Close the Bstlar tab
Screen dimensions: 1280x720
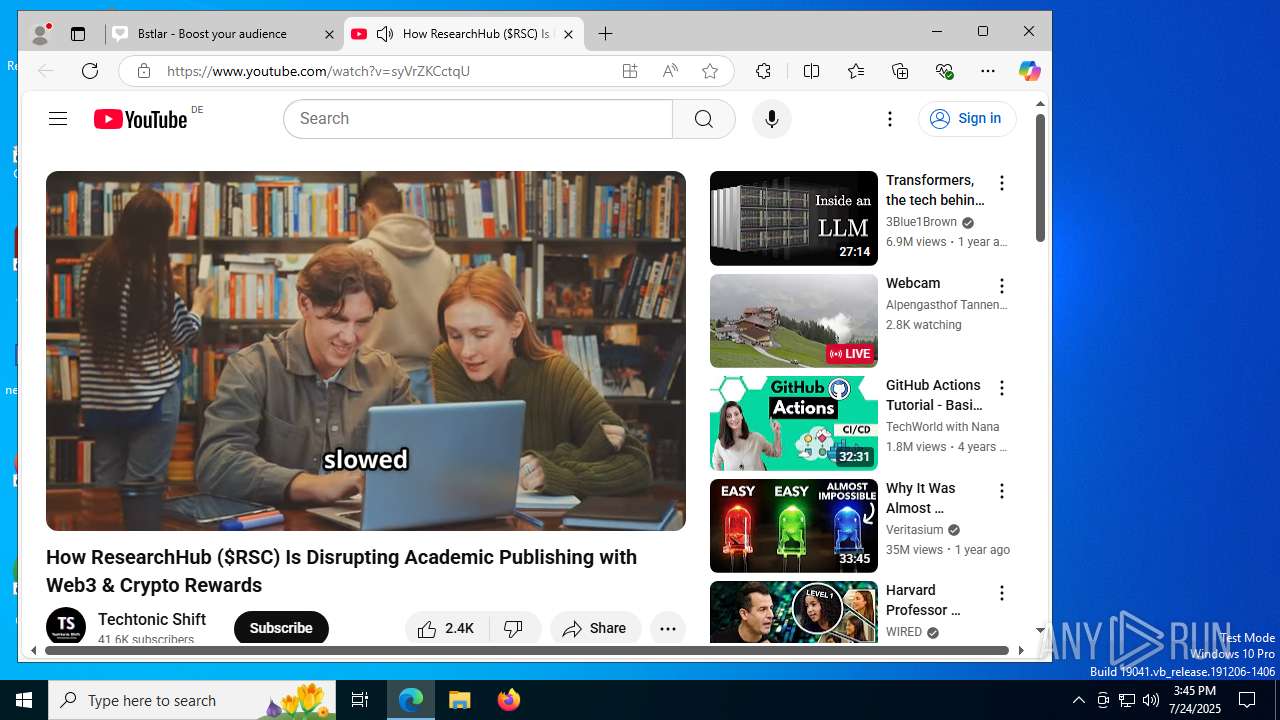[x=329, y=34]
